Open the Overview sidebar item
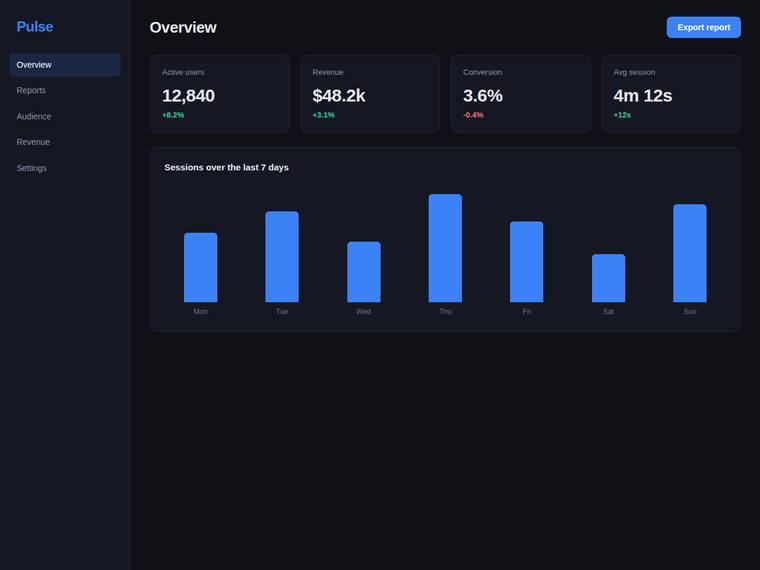 (x=65, y=65)
